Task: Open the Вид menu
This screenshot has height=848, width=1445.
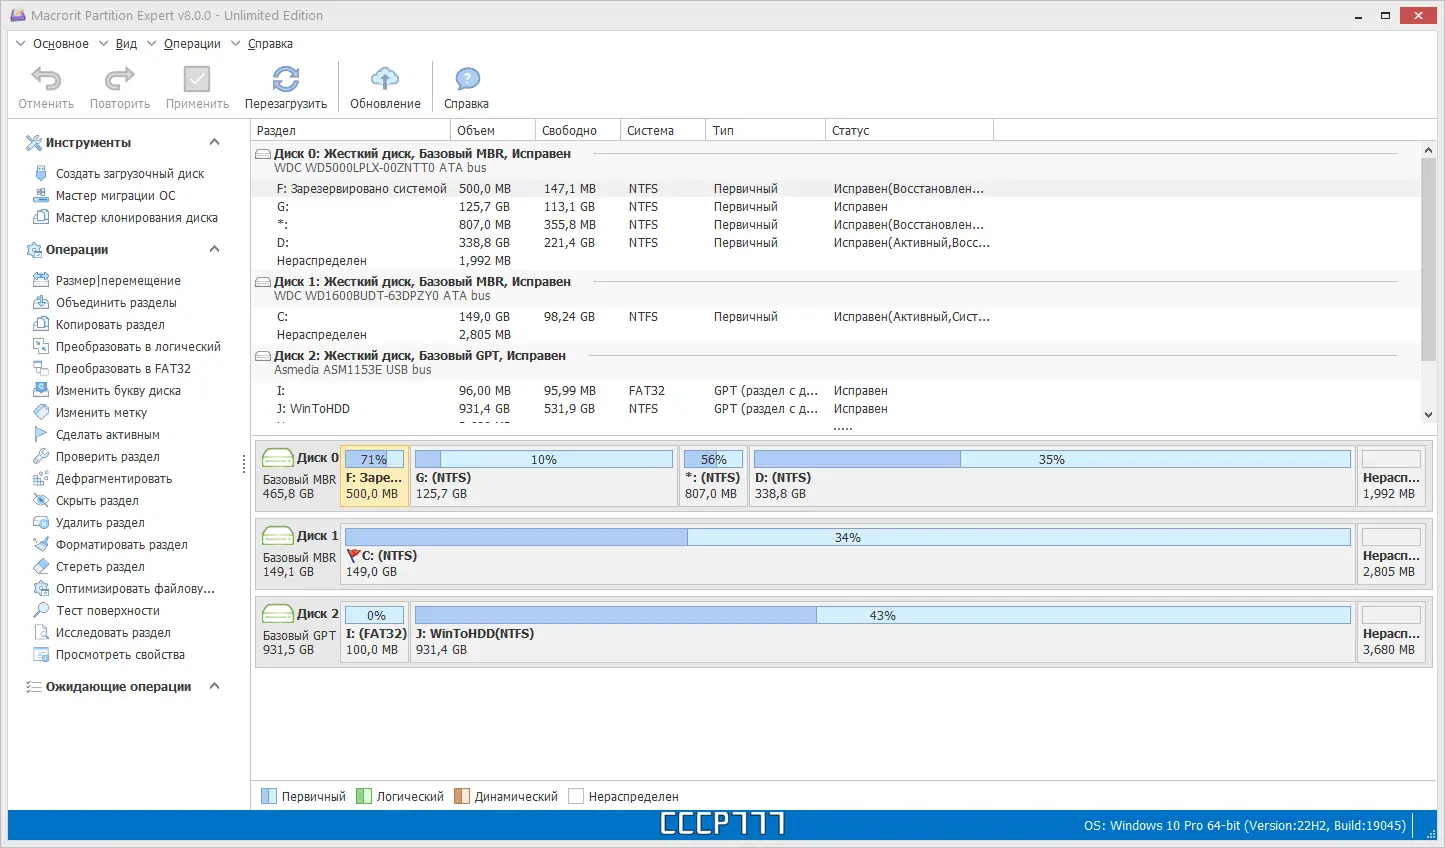Action: (126, 43)
